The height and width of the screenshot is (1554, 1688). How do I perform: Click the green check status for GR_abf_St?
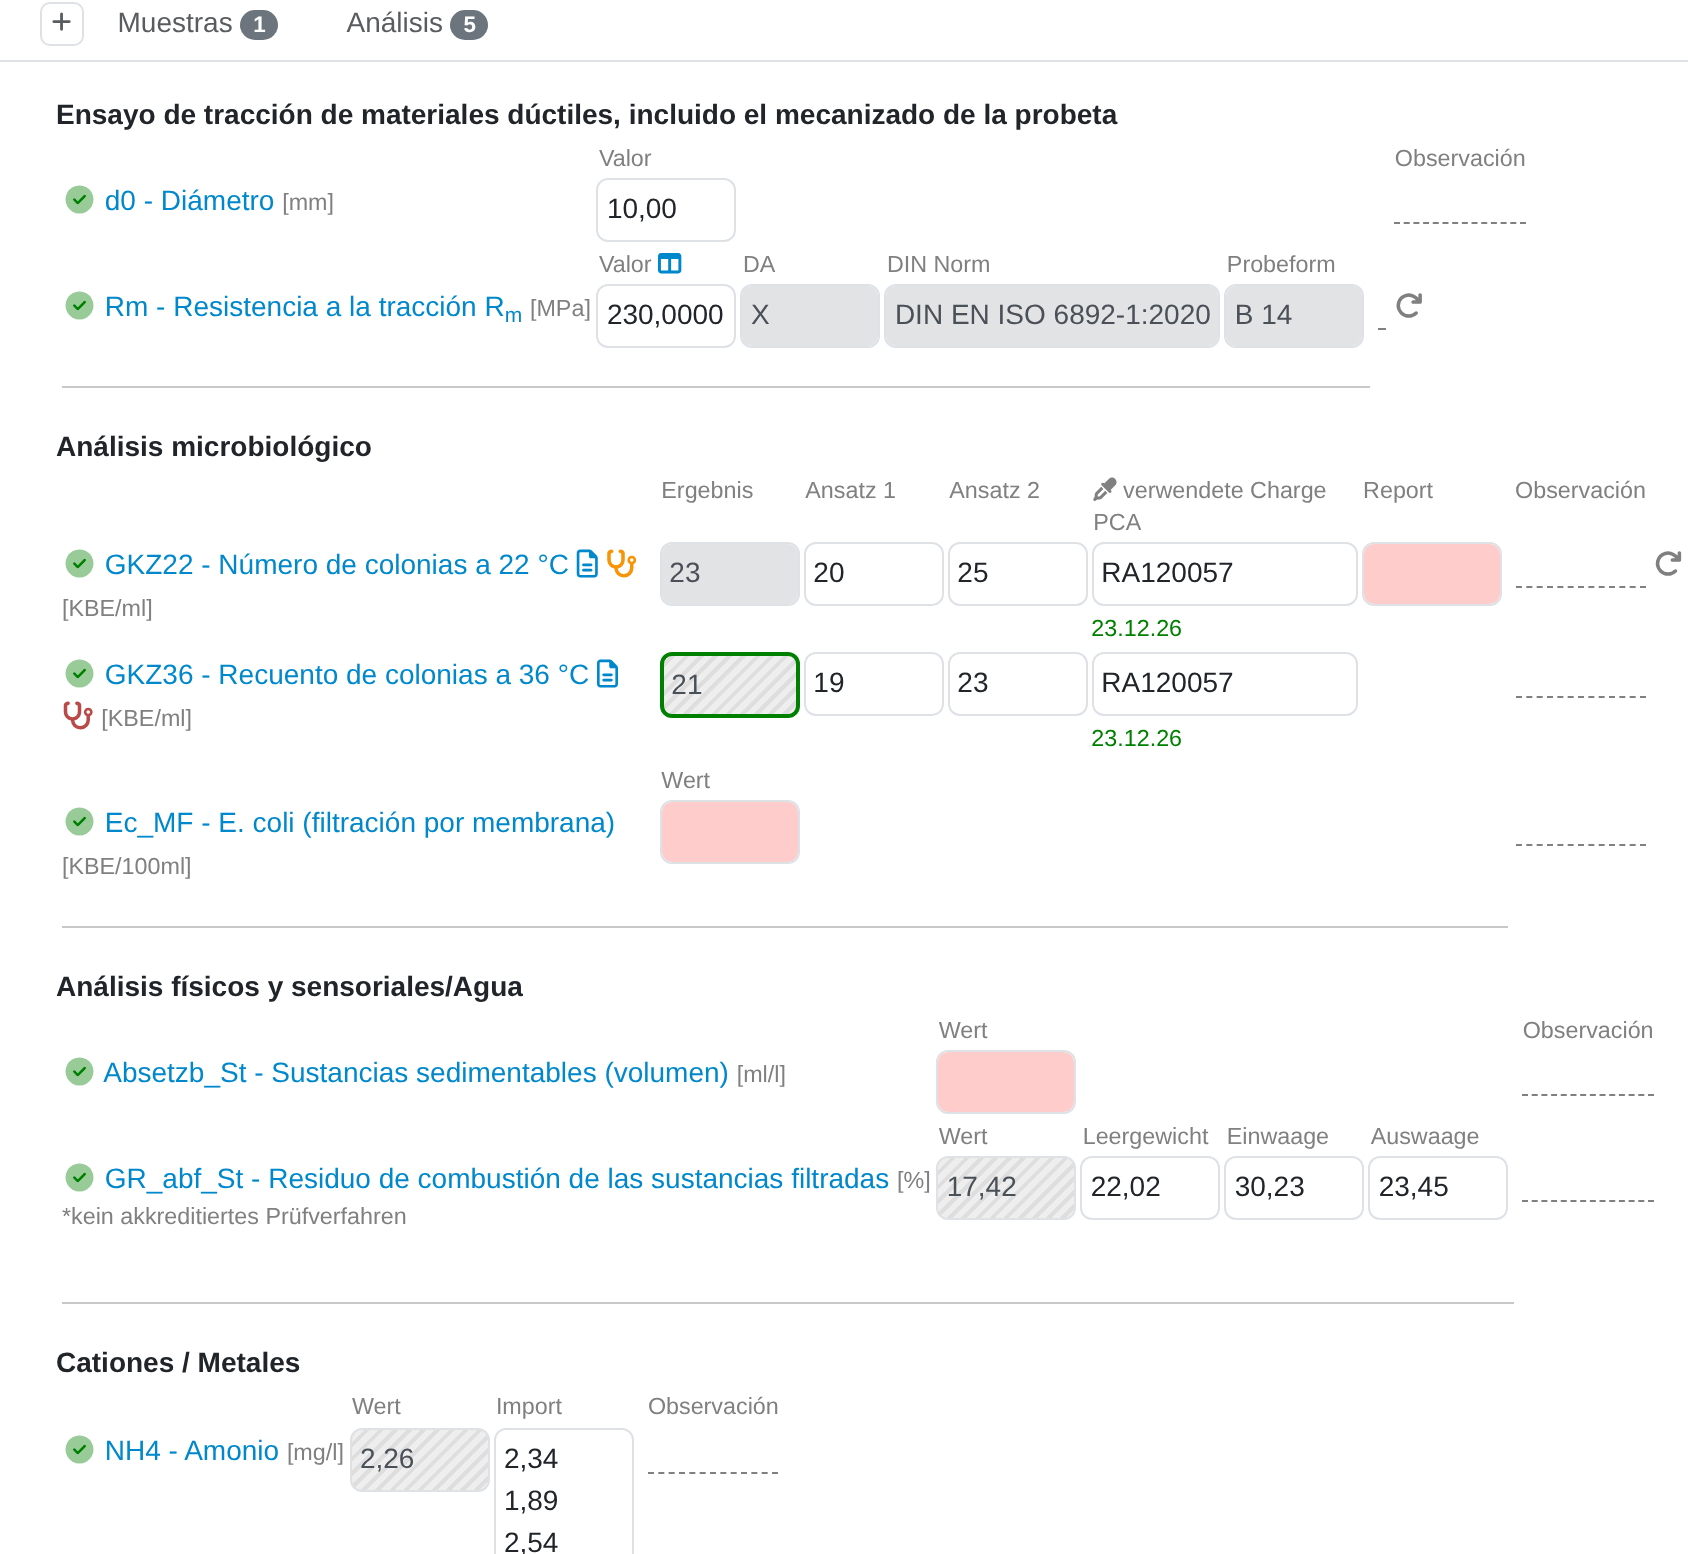[79, 1178]
